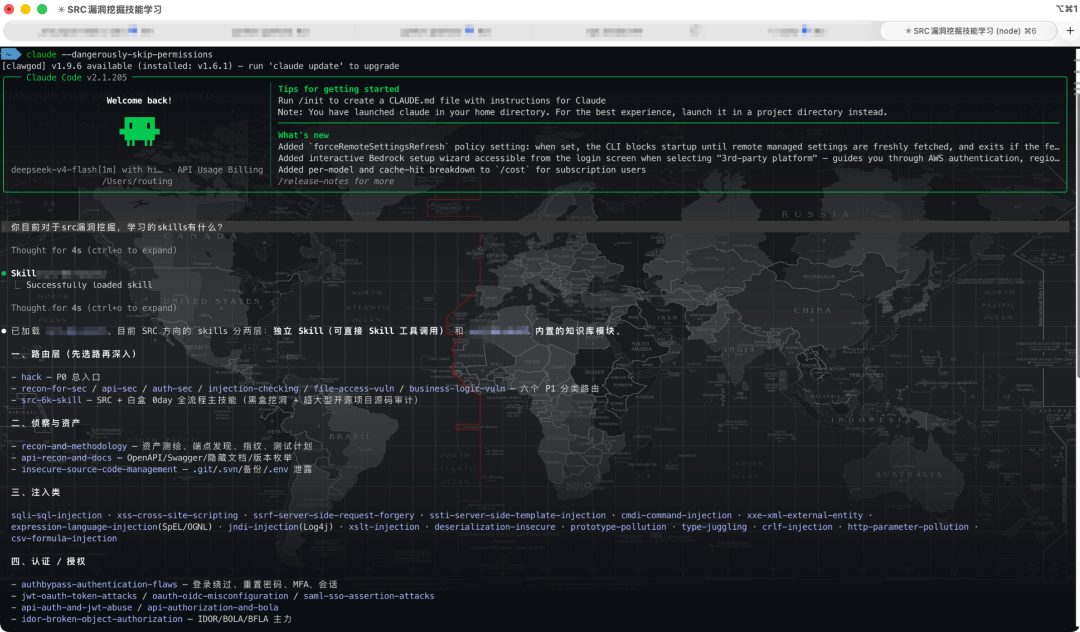Open a new terminal tab with plus button
This screenshot has height=632, width=1080.
click(1070, 31)
